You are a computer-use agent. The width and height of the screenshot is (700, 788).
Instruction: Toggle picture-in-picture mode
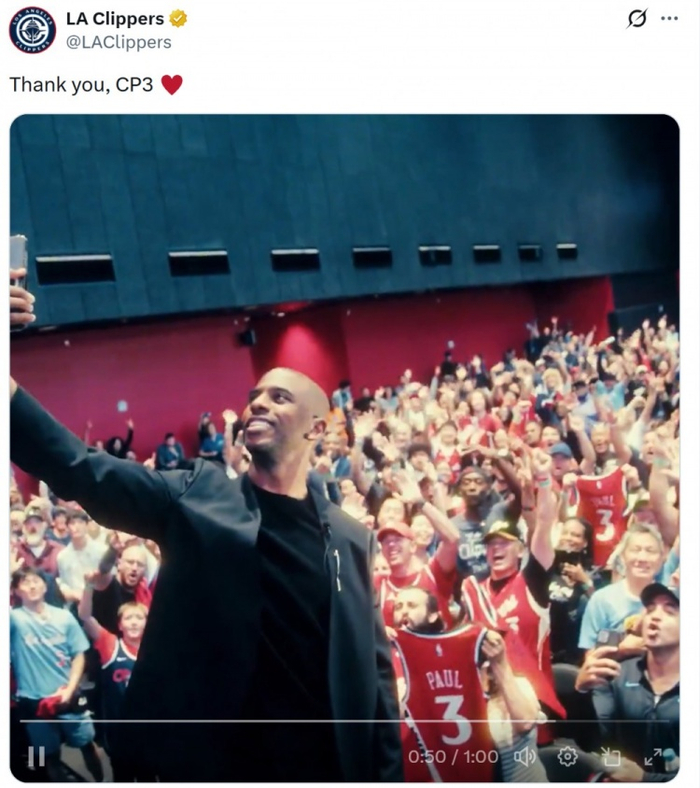(x=611, y=756)
